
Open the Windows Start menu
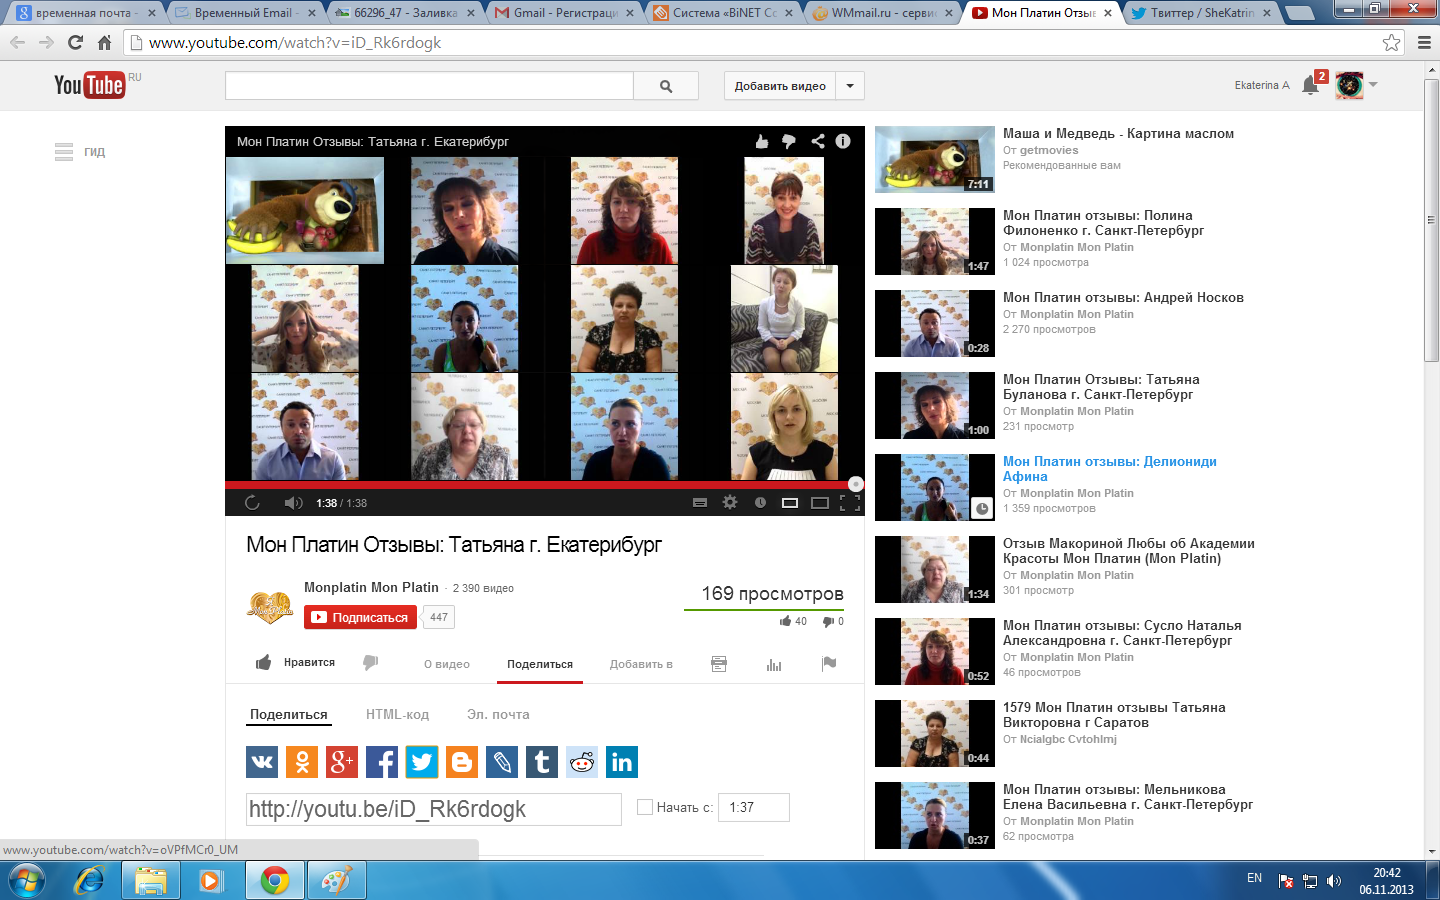[x=28, y=881]
